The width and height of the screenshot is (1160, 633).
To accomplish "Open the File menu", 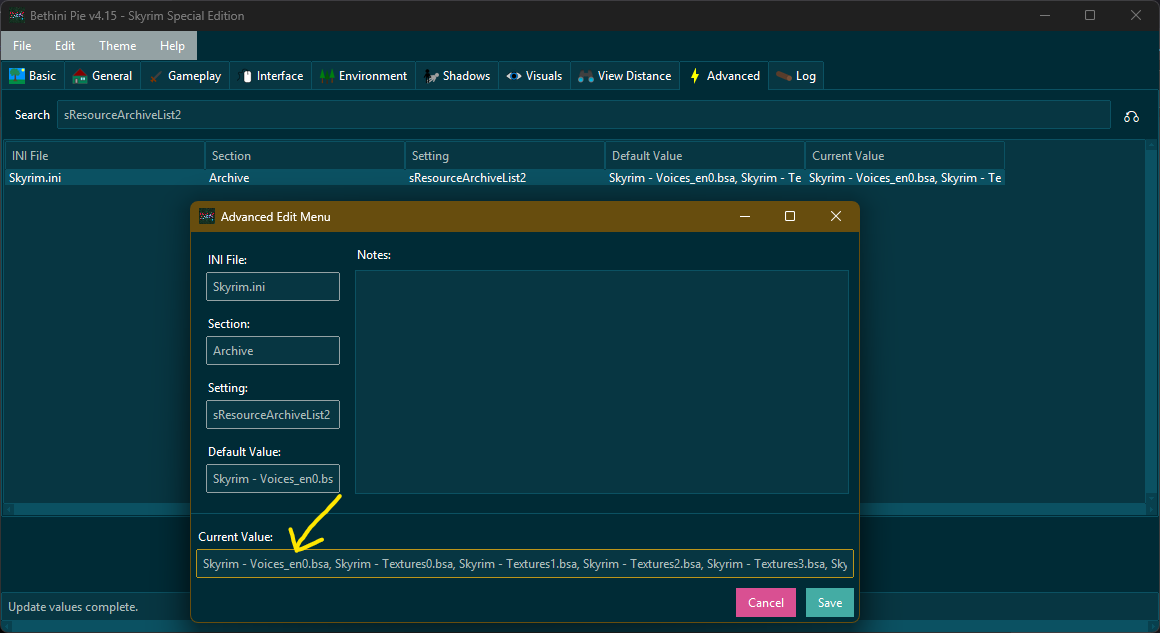I will tap(22, 46).
